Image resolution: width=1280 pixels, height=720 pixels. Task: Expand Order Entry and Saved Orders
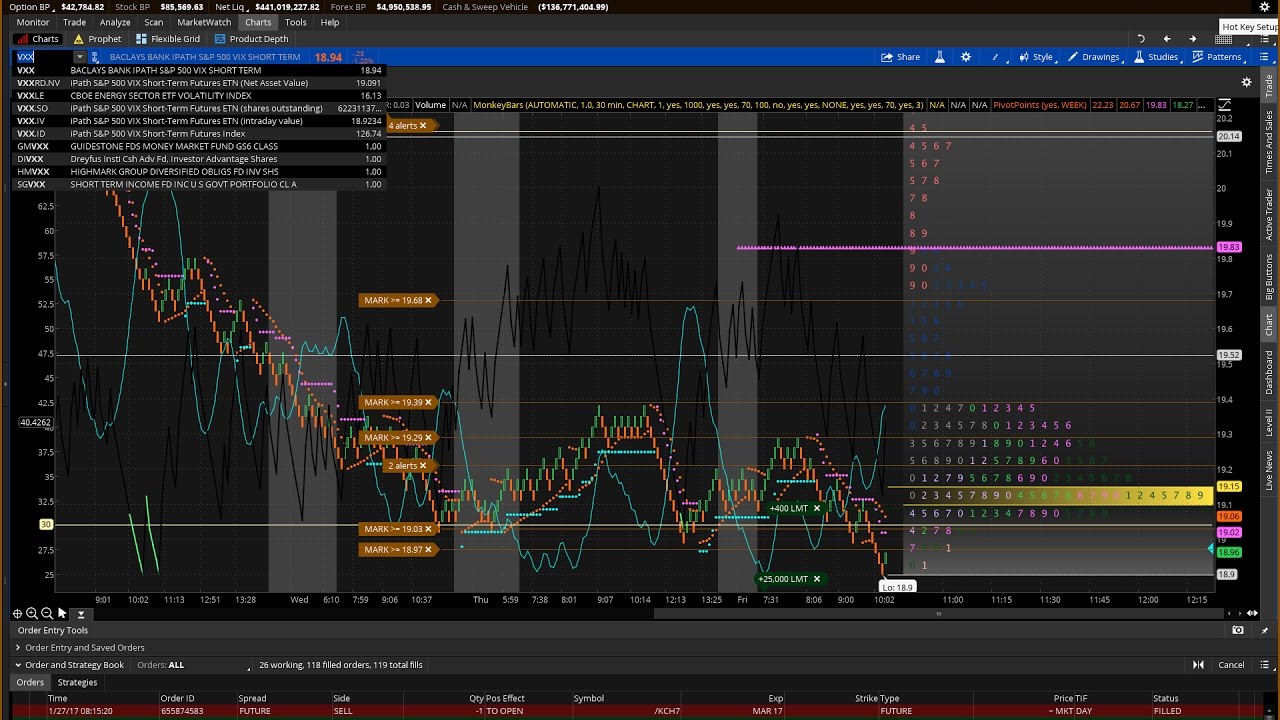tap(18, 648)
